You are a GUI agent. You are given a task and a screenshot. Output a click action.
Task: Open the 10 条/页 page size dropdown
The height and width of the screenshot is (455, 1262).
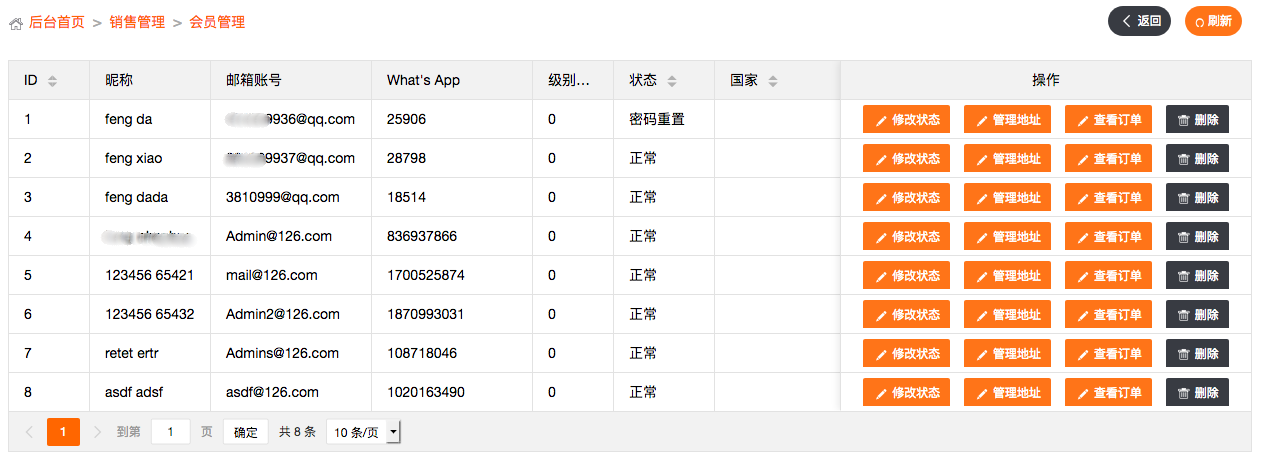tap(364, 432)
